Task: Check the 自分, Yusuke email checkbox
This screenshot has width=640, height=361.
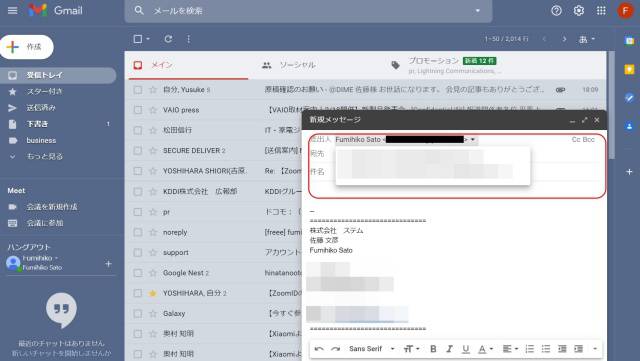Action: pyautogui.click(x=138, y=89)
